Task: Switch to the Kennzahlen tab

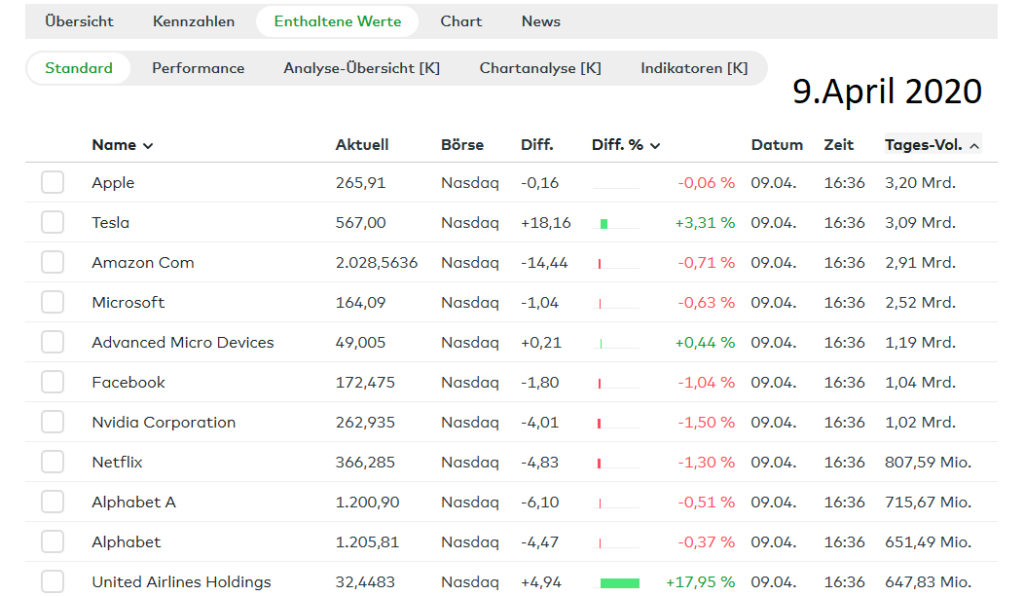Action: tap(193, 22)
